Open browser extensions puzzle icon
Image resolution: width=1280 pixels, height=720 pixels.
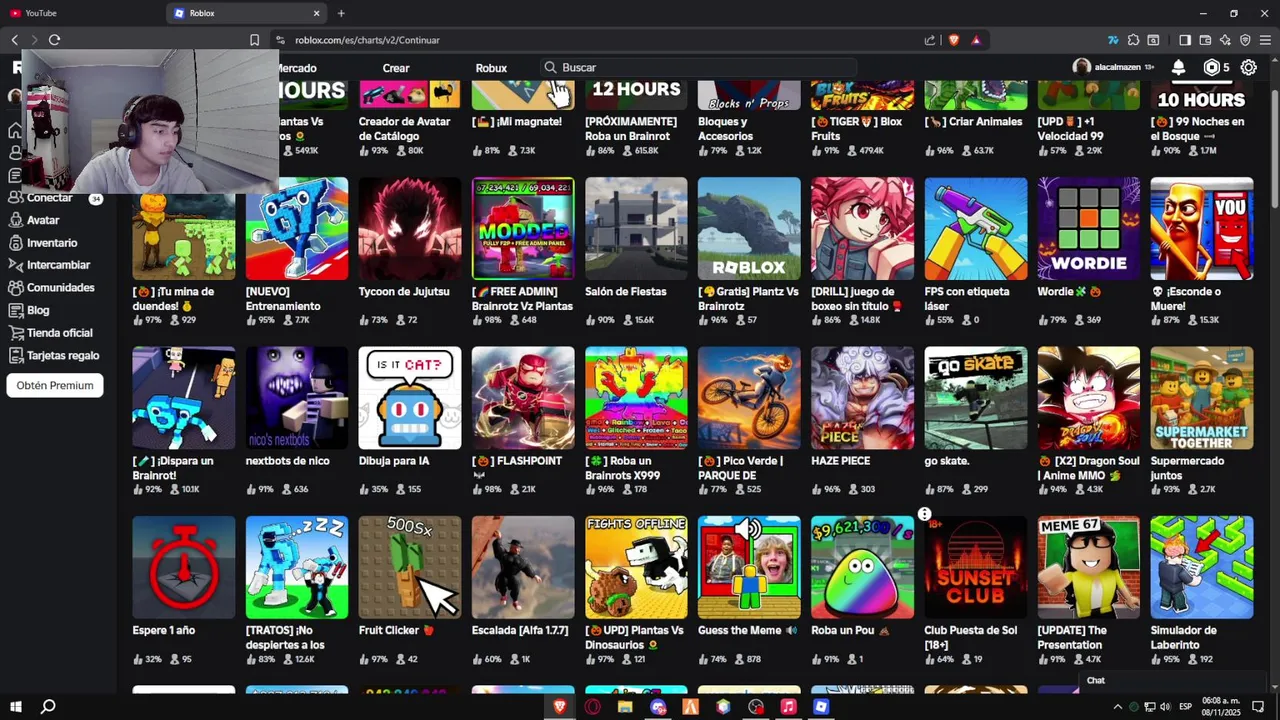point(1133,40)
